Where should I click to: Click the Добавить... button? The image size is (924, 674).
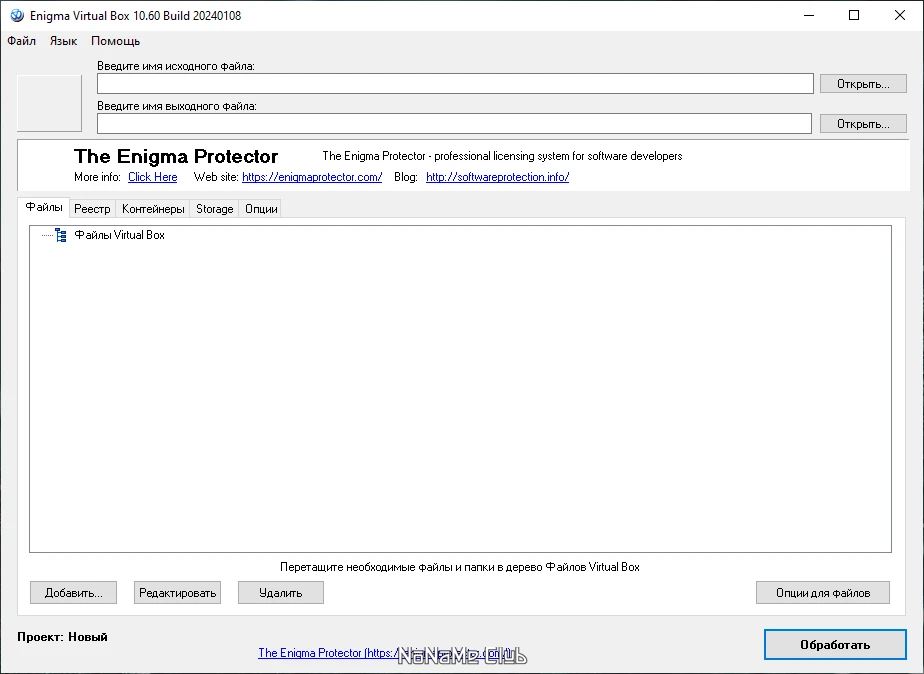coord(74,593)
